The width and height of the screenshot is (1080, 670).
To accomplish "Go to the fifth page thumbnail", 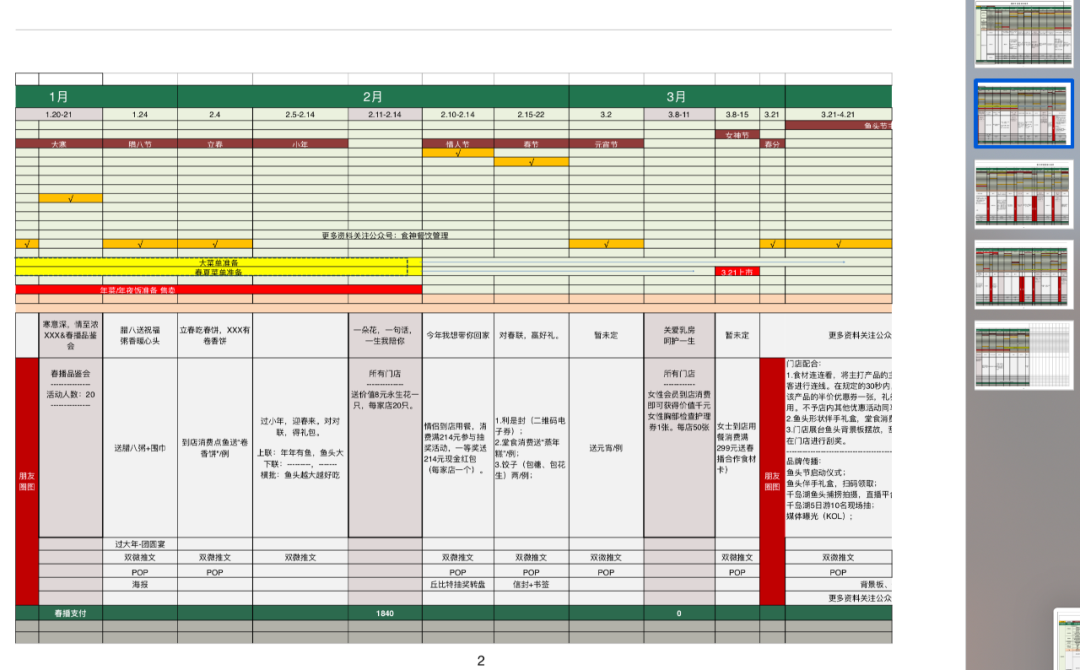I will click(1024, 355).
